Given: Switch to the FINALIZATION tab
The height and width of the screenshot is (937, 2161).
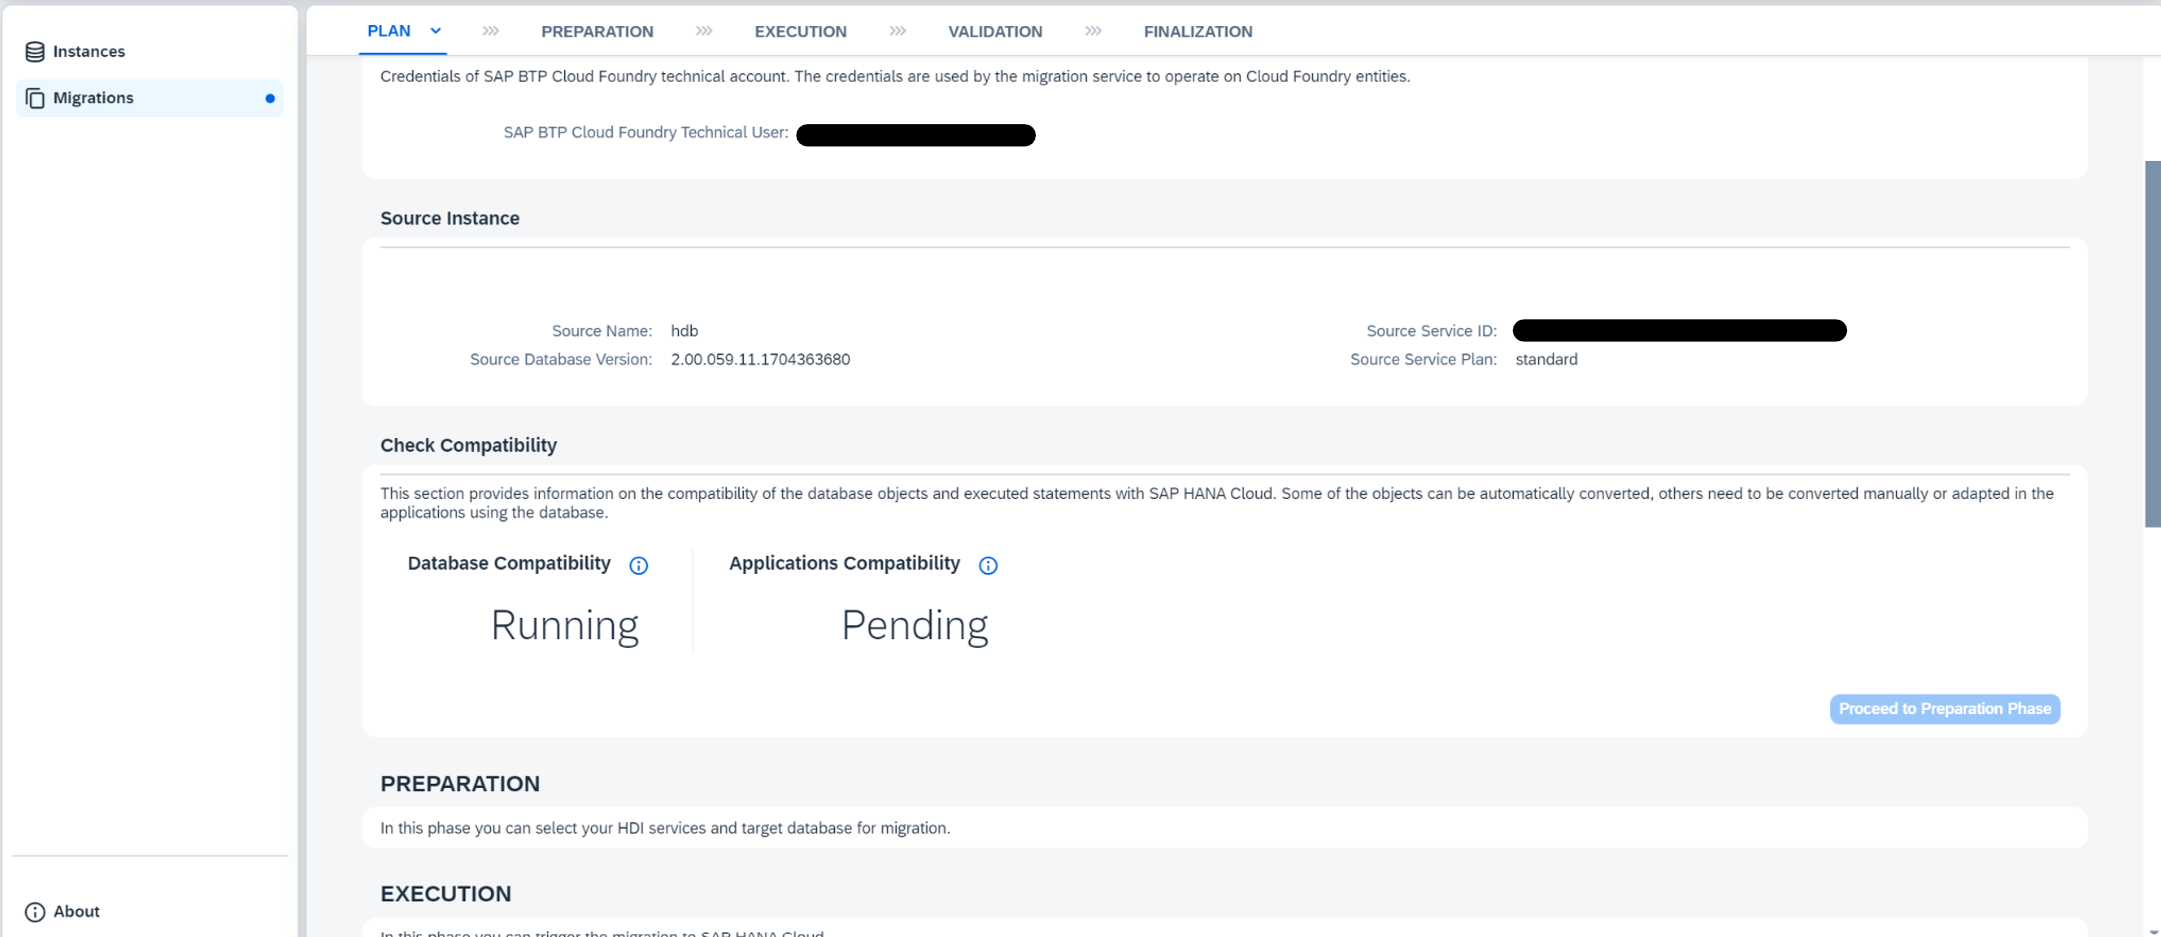Looking at the screenshot, I should point(1198,32).
